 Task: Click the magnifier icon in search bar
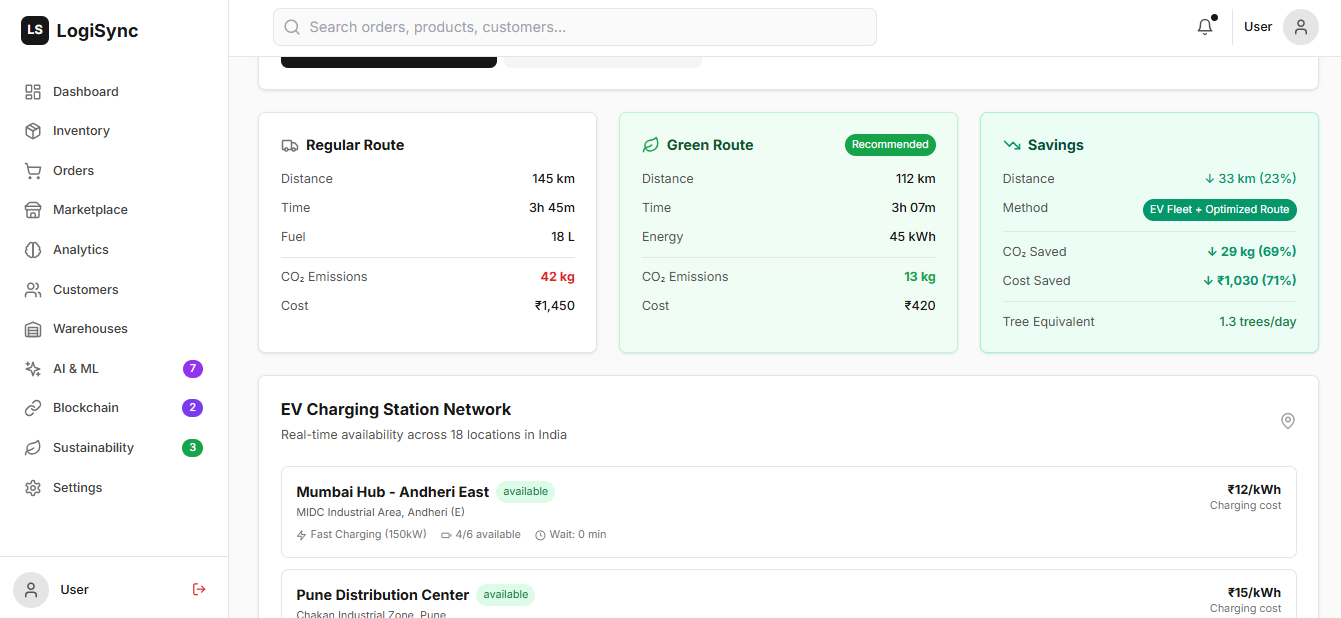pyautogui.click(x=292, y=27)
